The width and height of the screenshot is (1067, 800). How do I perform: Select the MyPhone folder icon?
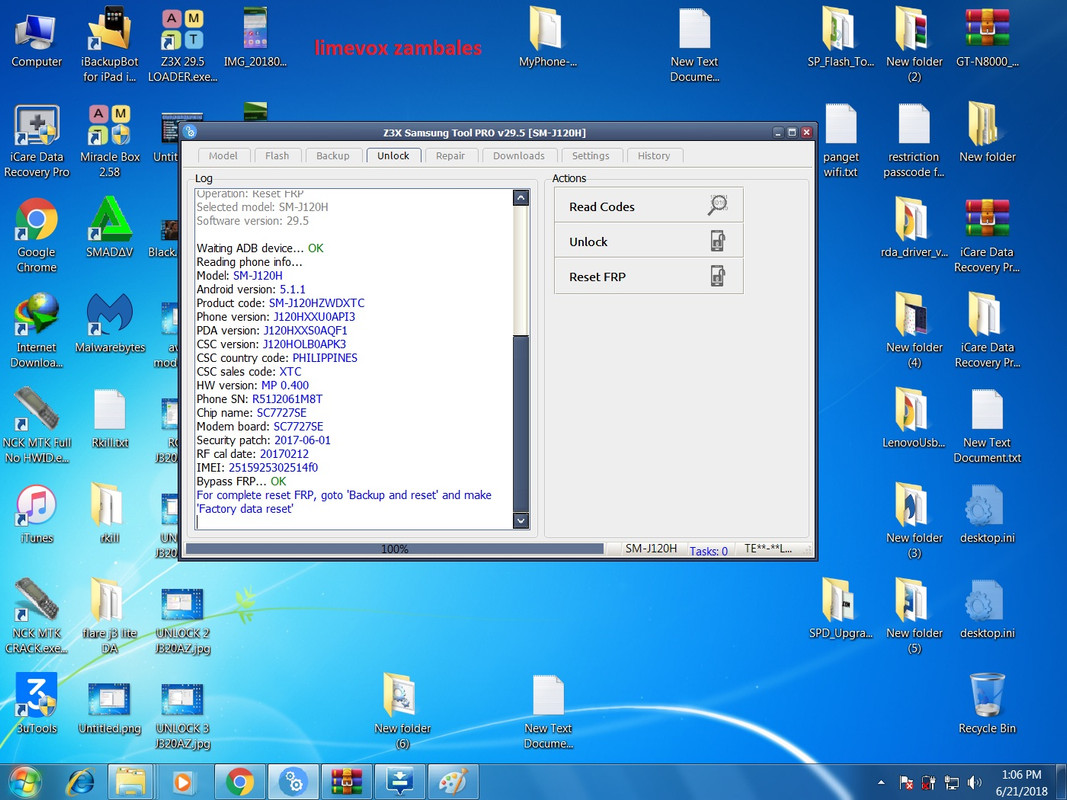[548, 38]
